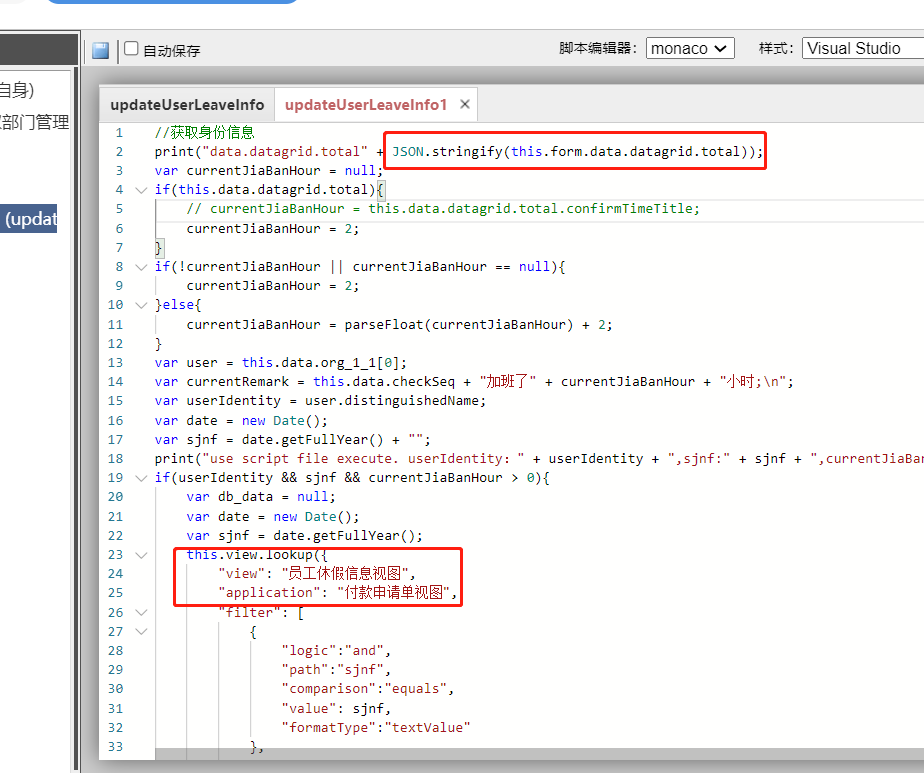This screenshot has height=773, width=924.
Task: Close the updateUserLeaveInfo1 tab
Action: [465, 104]
